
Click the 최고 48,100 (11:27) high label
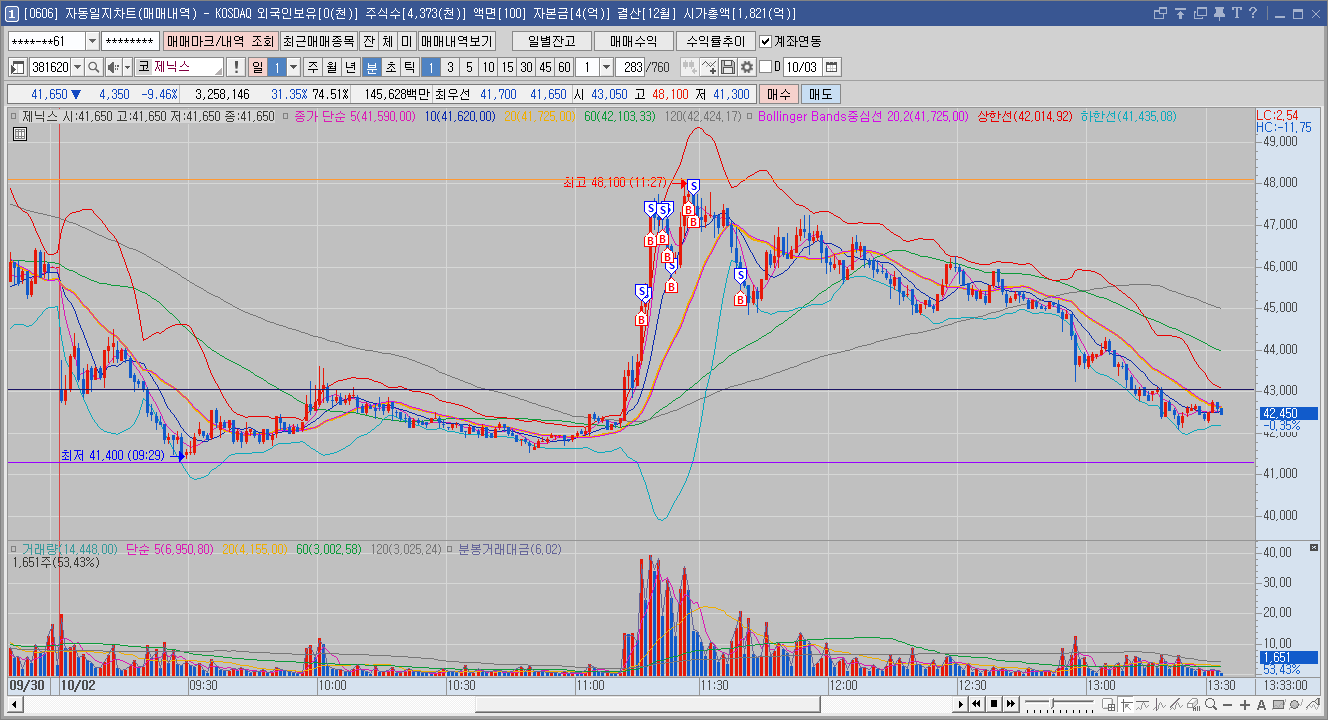(x=614, y=182)
